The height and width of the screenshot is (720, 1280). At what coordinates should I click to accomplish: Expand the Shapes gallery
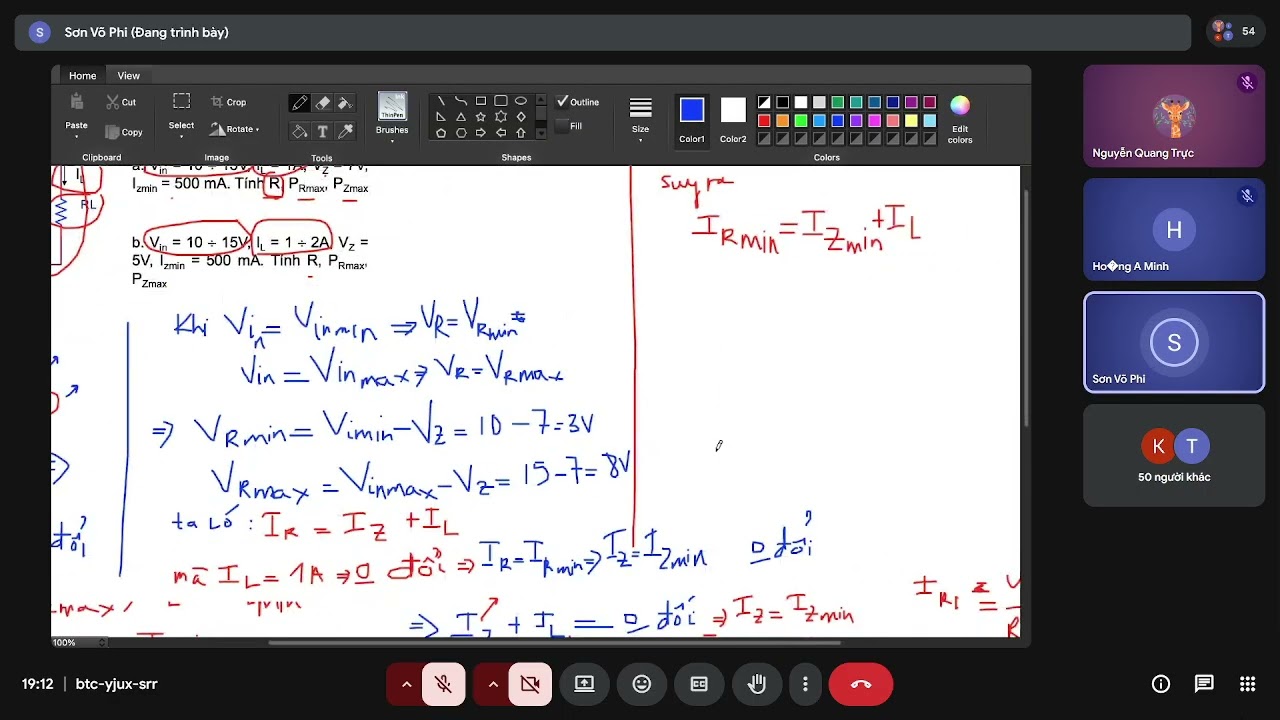click(x=542, y=133)
